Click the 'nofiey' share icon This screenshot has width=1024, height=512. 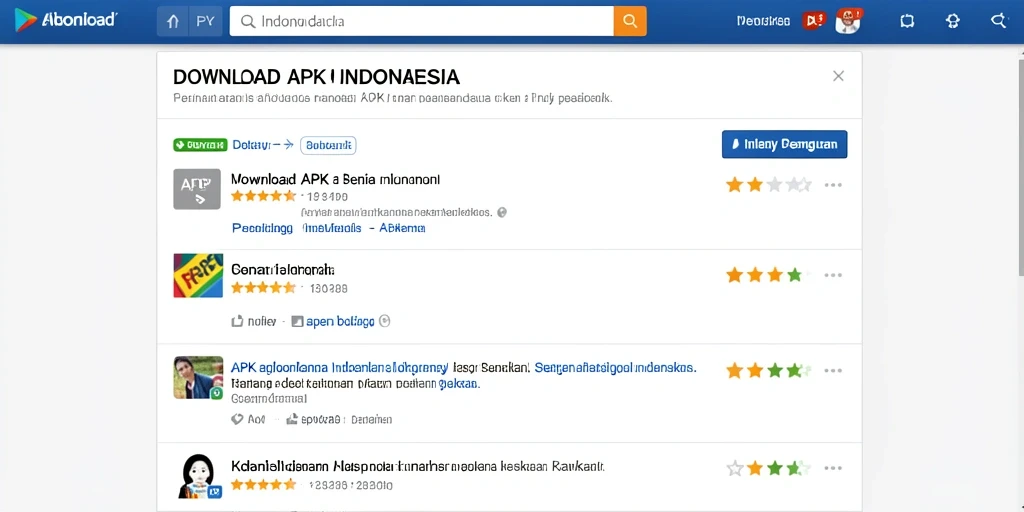pyautogui.click(x=238, y=321)
